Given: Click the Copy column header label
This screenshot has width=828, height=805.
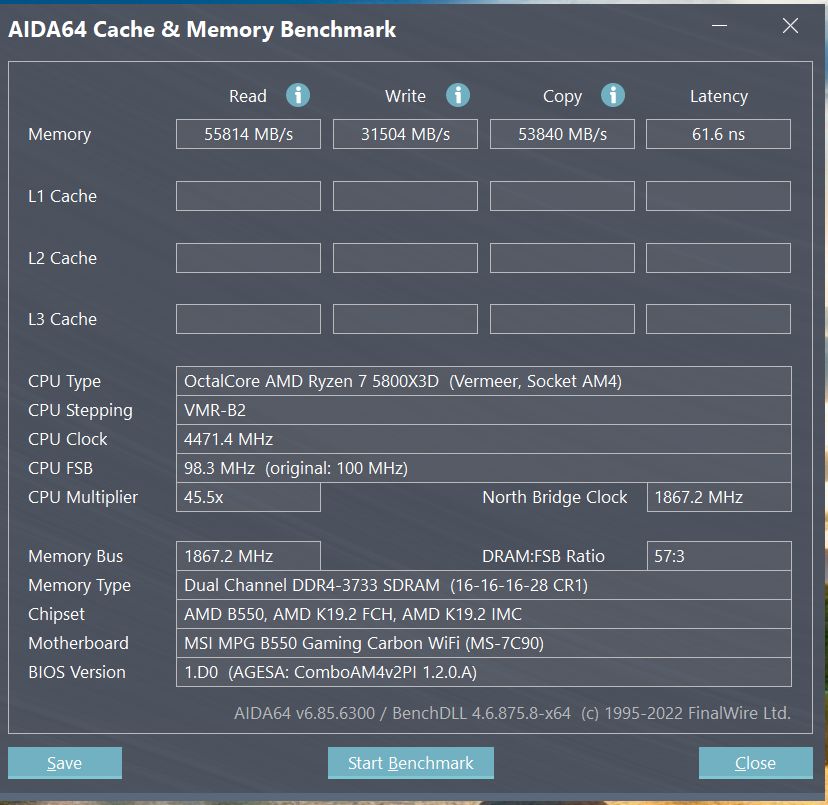Looking at the screenshot, I should [562, 97].
